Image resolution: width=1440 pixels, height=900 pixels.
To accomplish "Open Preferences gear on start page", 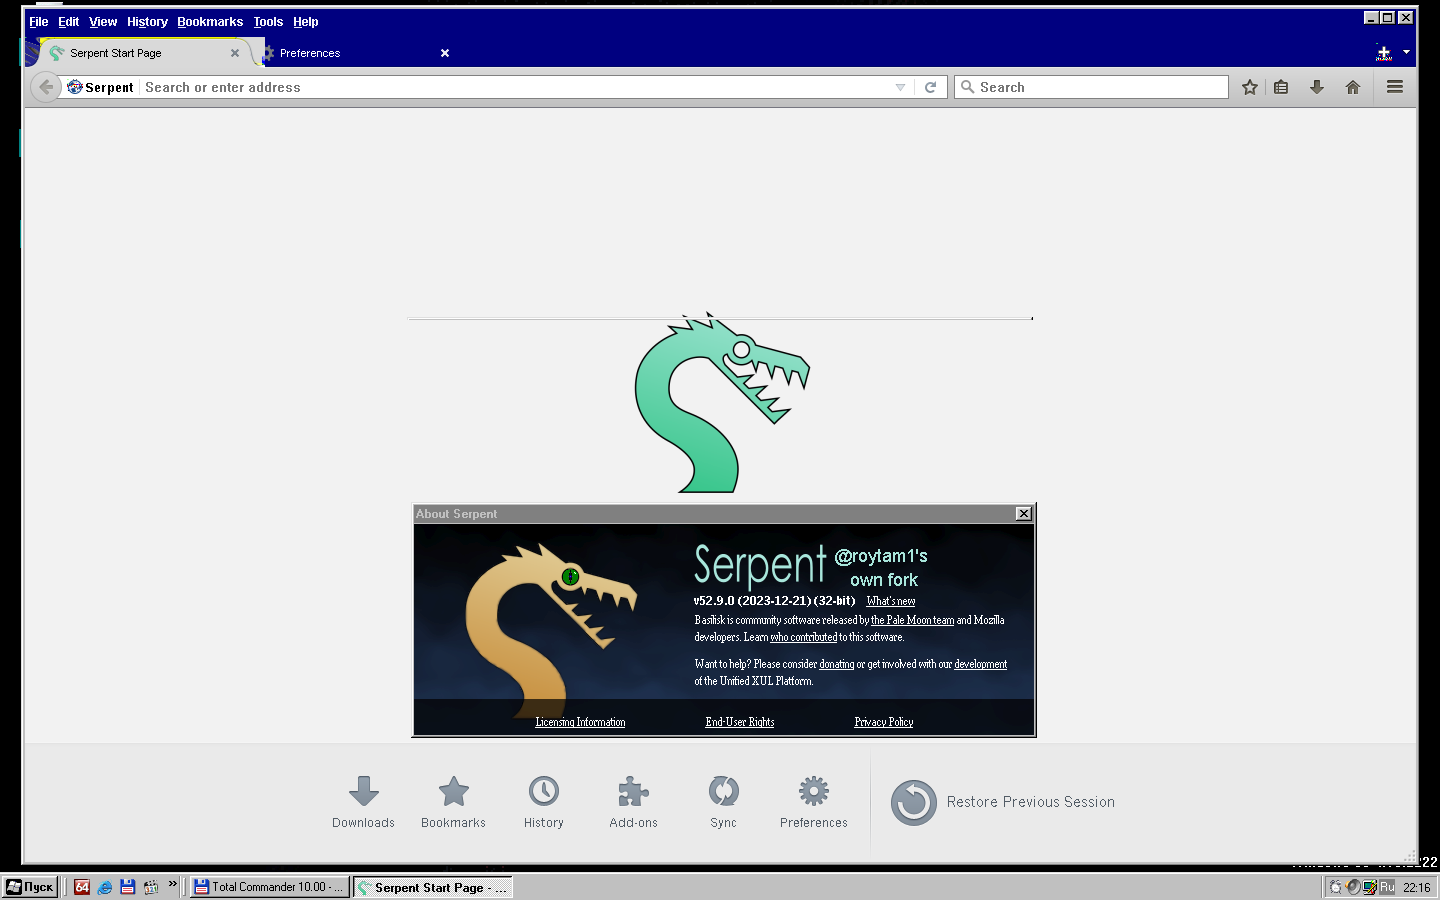I will coord(814,802).
